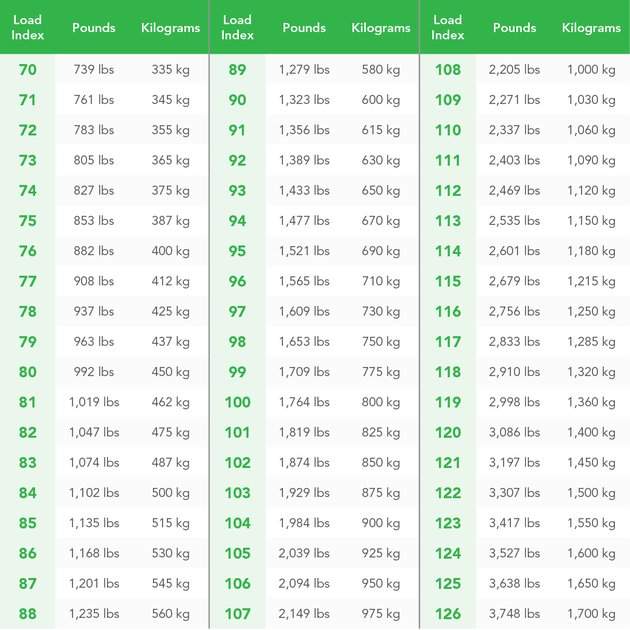Select the 2,205 lbs cell
The width and height of the screenshot is (630, 630).
tap(514, 70)
